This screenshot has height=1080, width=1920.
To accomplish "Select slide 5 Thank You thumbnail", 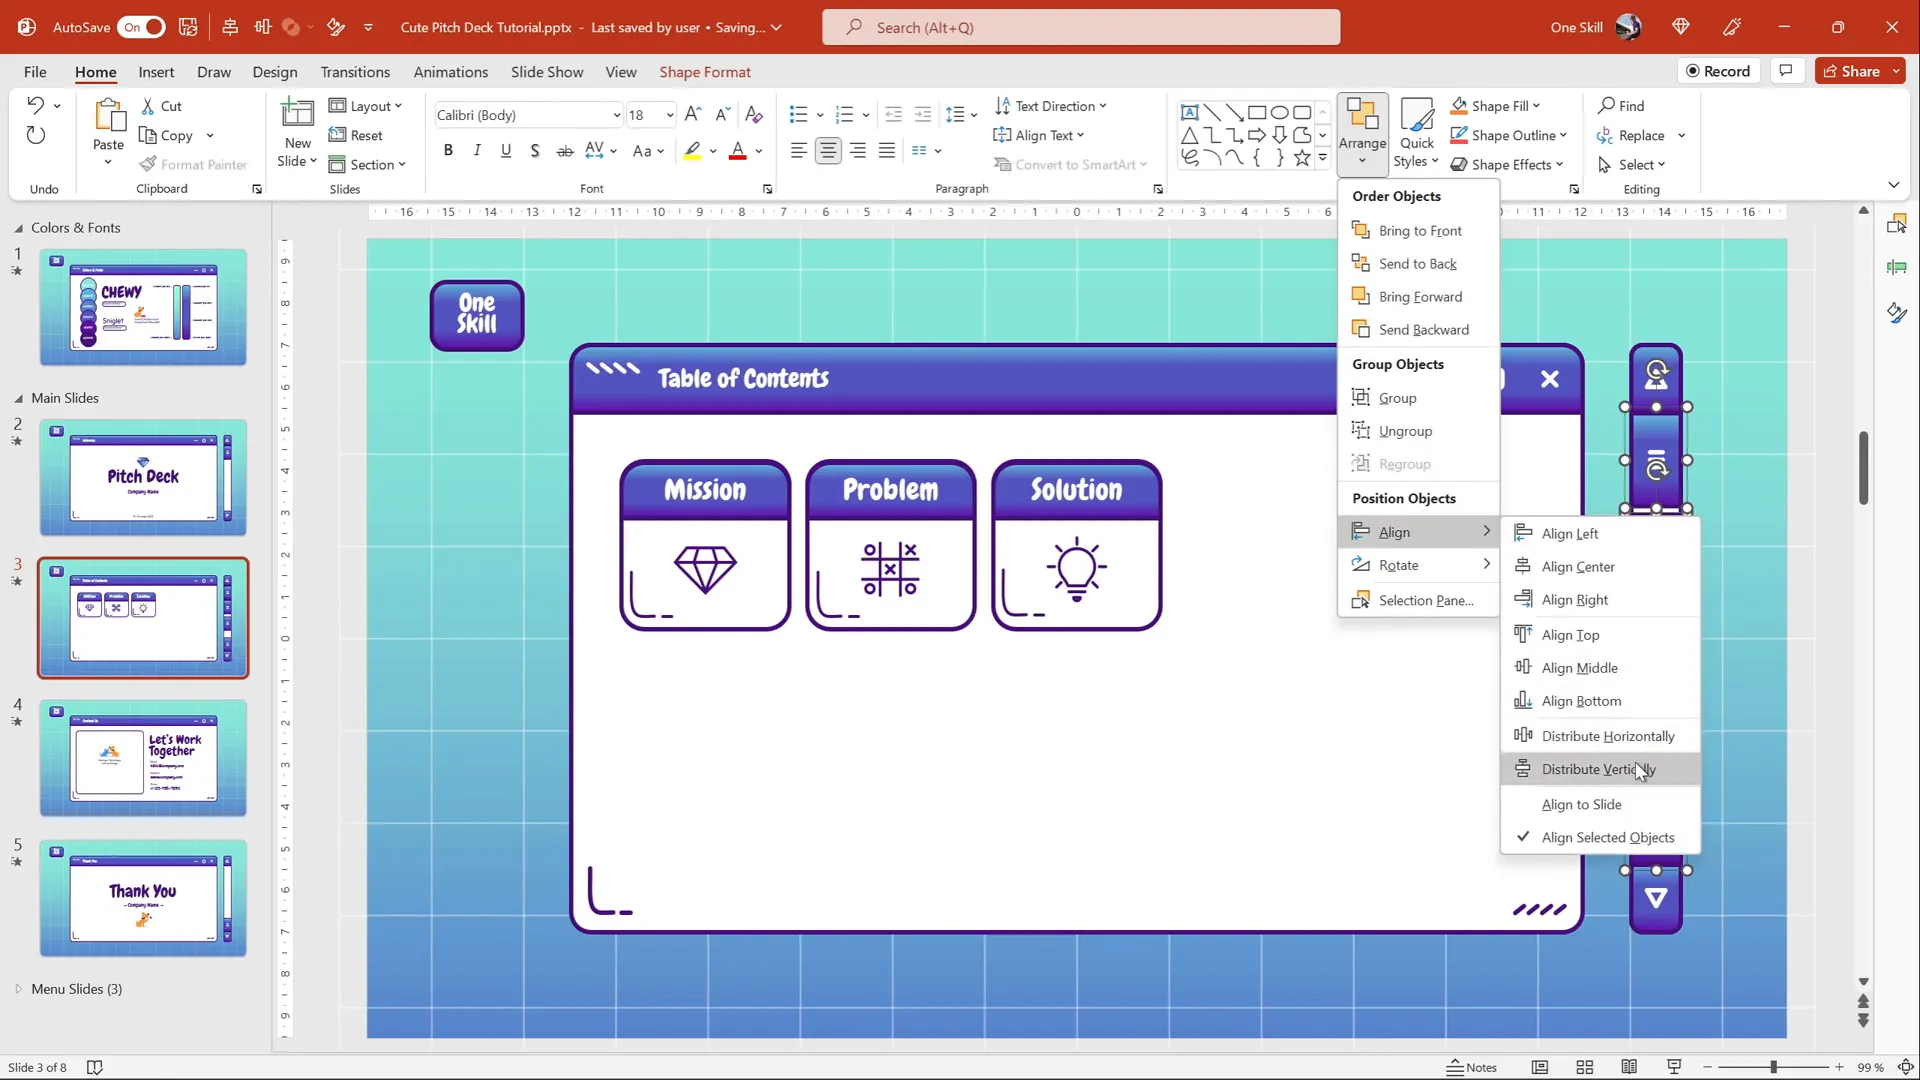I will [143, 898].
